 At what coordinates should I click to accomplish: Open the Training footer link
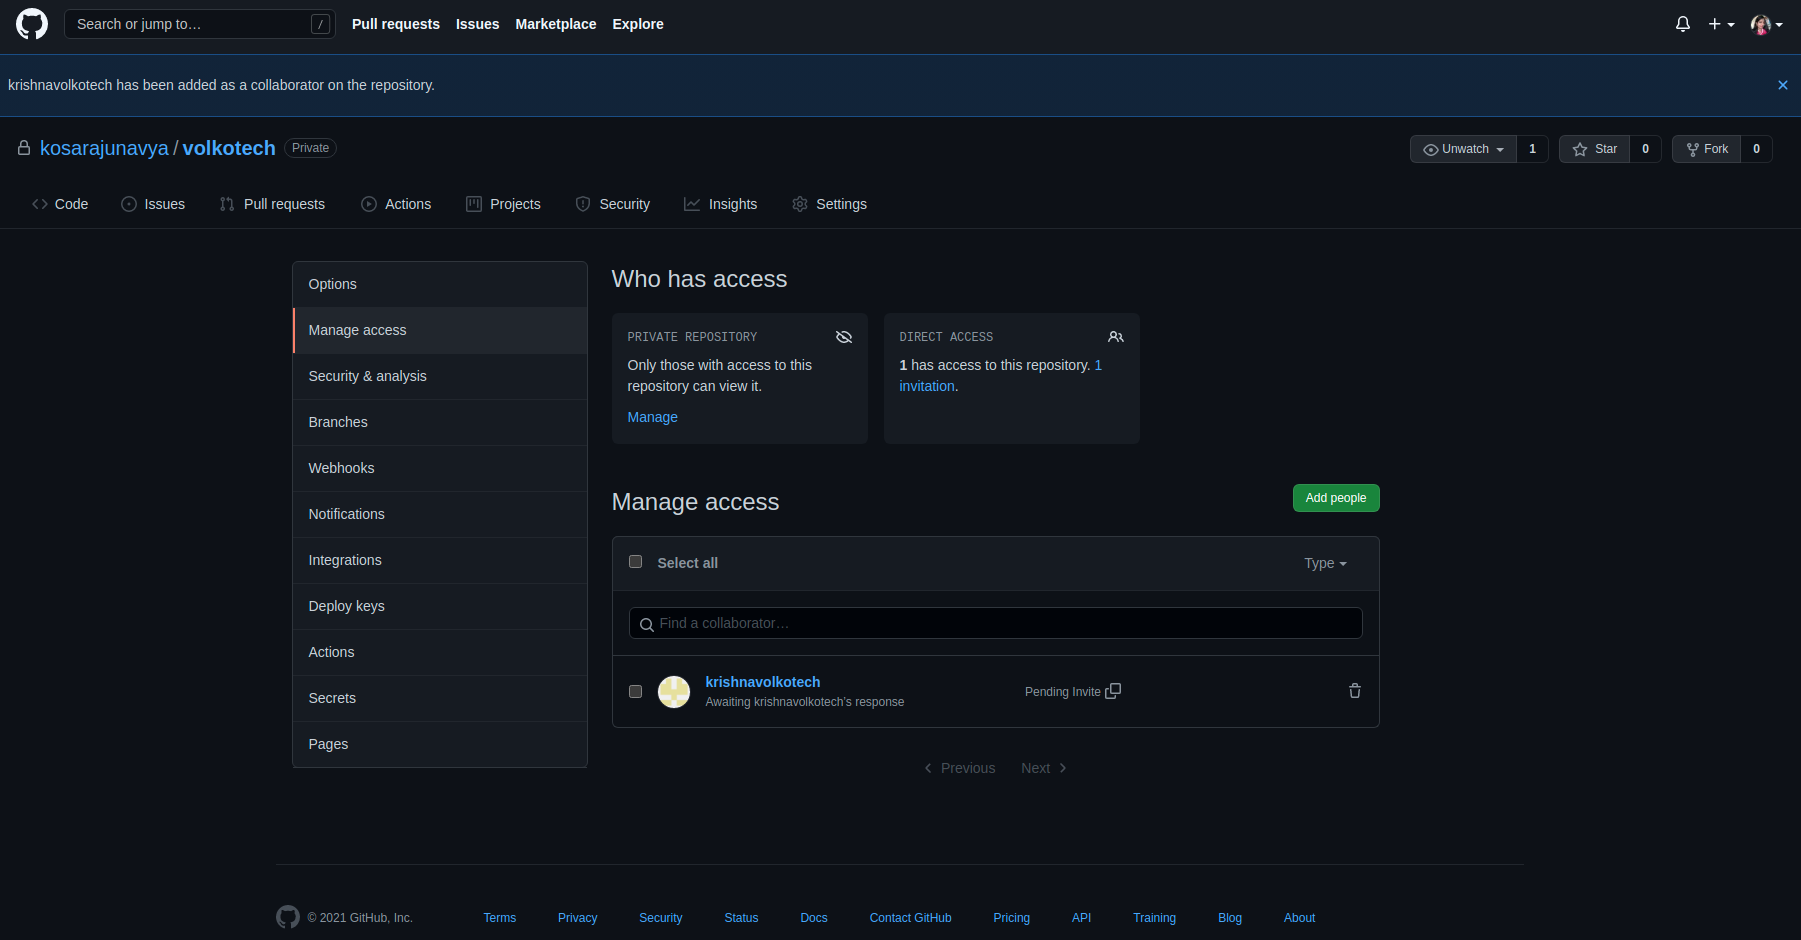pyautogui.click(x=1154, y=918)
